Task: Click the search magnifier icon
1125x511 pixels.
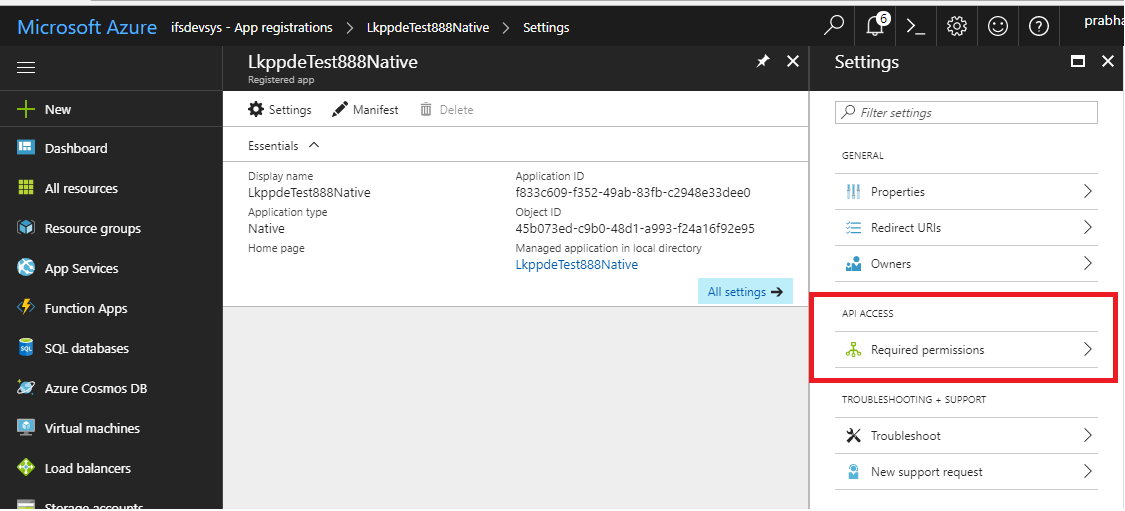Action: (833, 26)
